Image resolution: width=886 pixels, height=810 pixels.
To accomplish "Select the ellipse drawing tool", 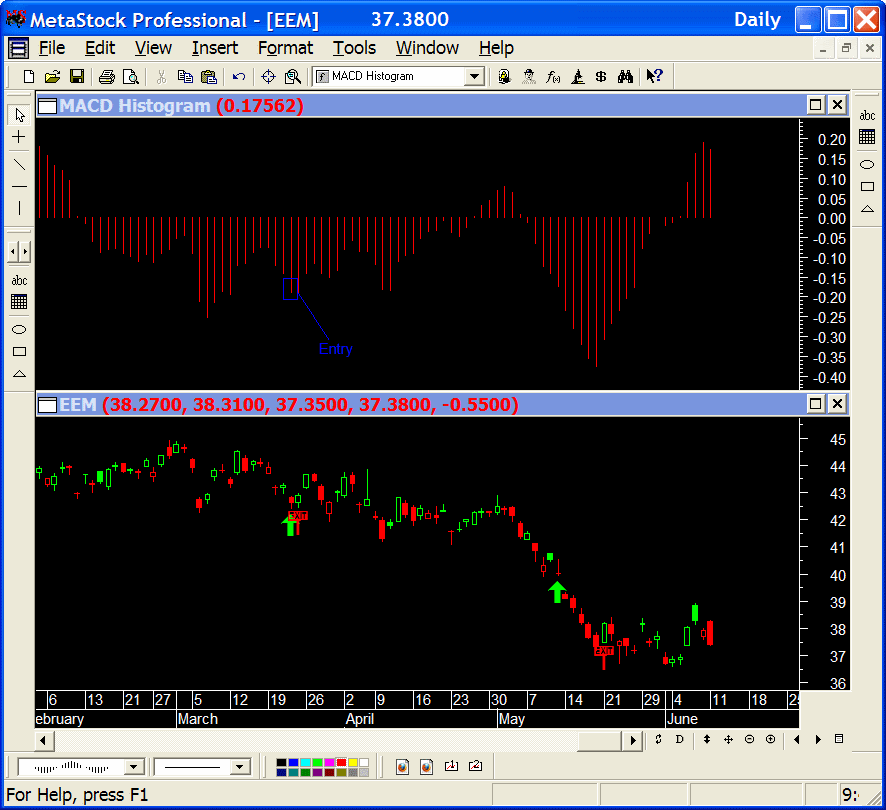I will click(x=18, y=329).
